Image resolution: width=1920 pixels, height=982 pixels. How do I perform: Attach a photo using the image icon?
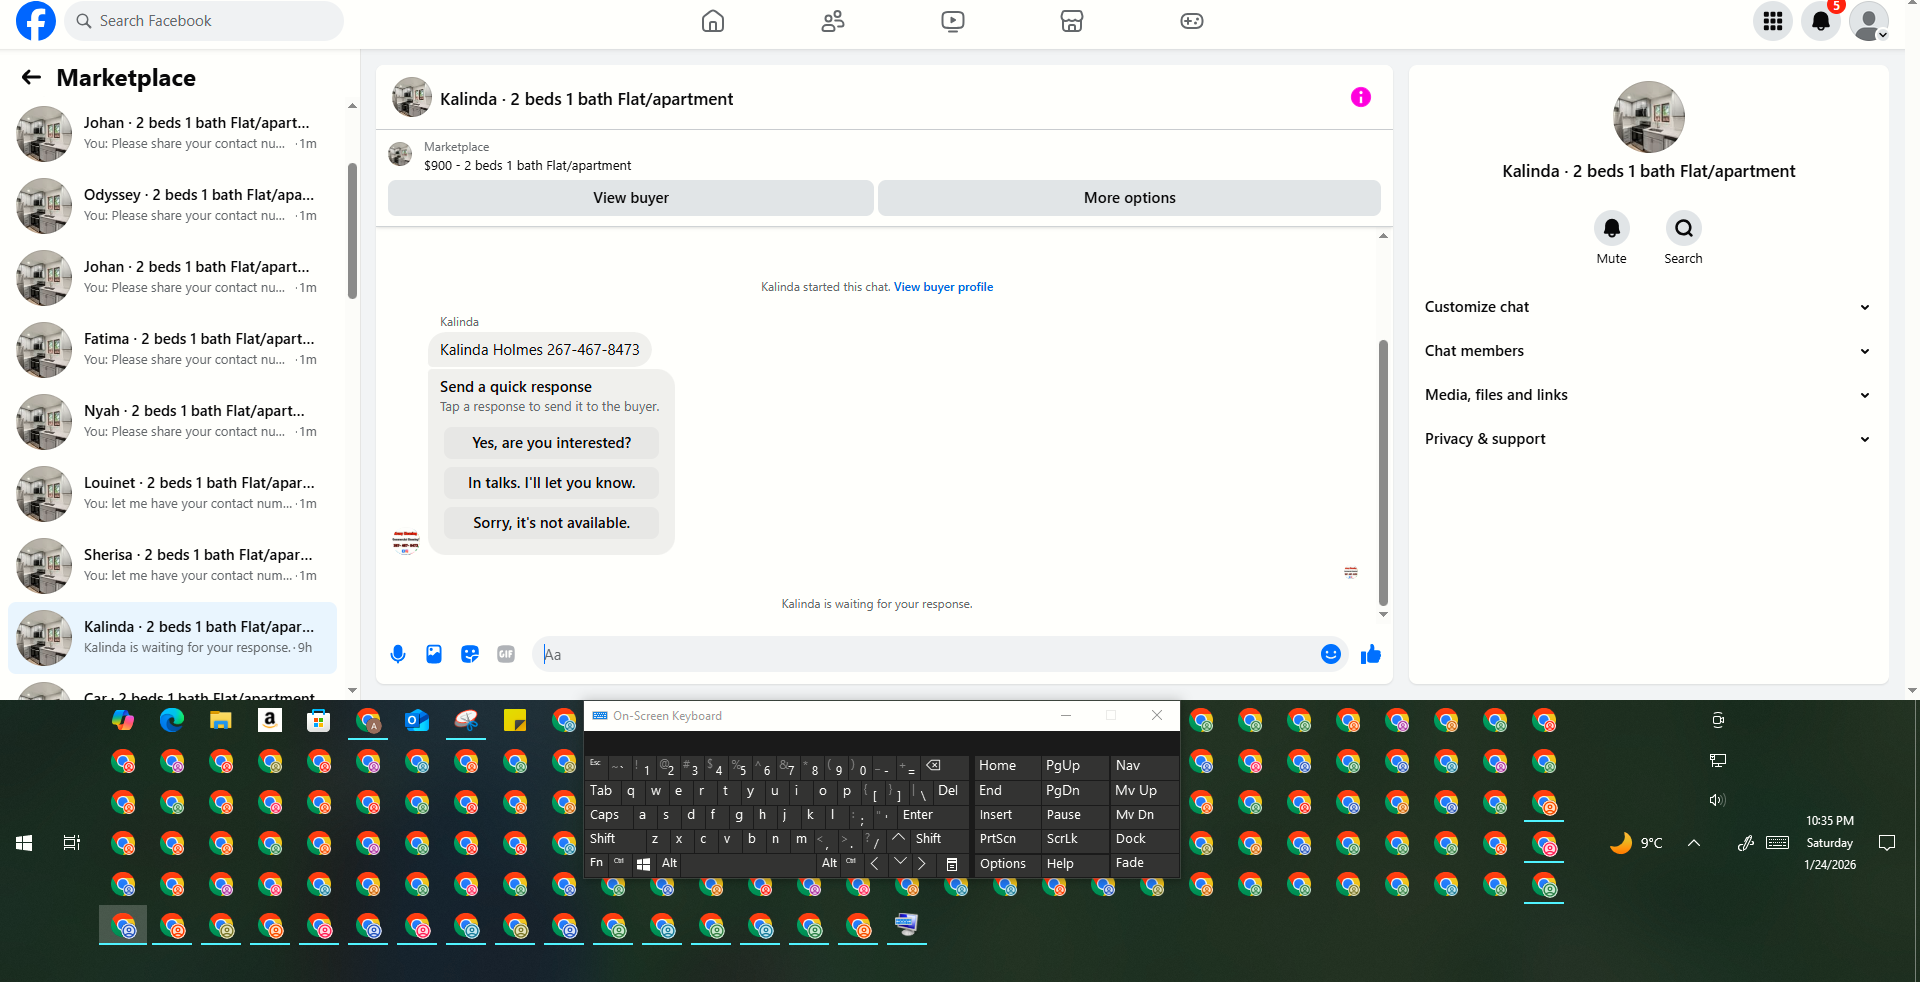click(x=434, y=654)
